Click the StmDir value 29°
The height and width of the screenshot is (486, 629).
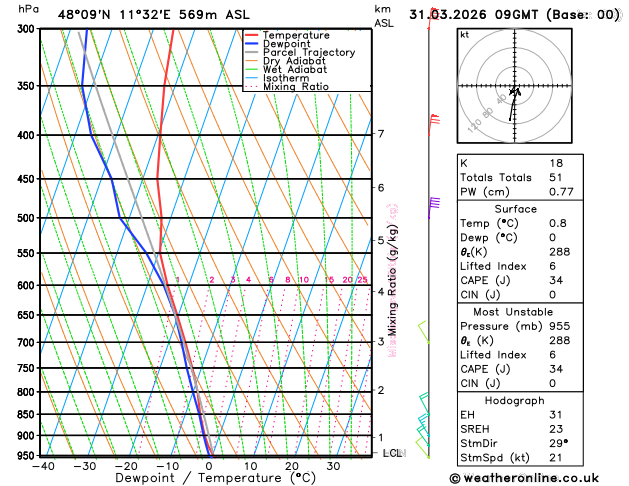click(558, 443)
